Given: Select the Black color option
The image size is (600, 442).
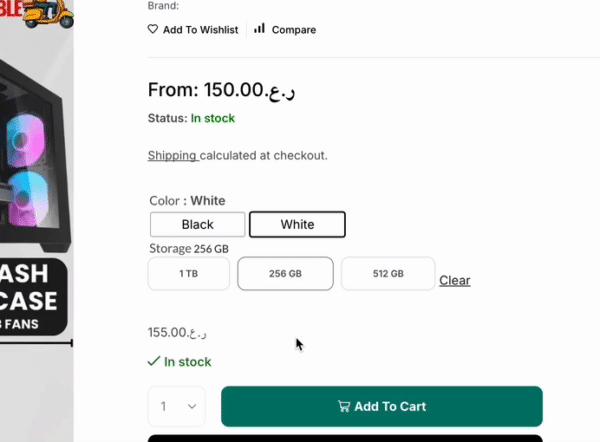Looking at the screenshot, I should [197, 225].
